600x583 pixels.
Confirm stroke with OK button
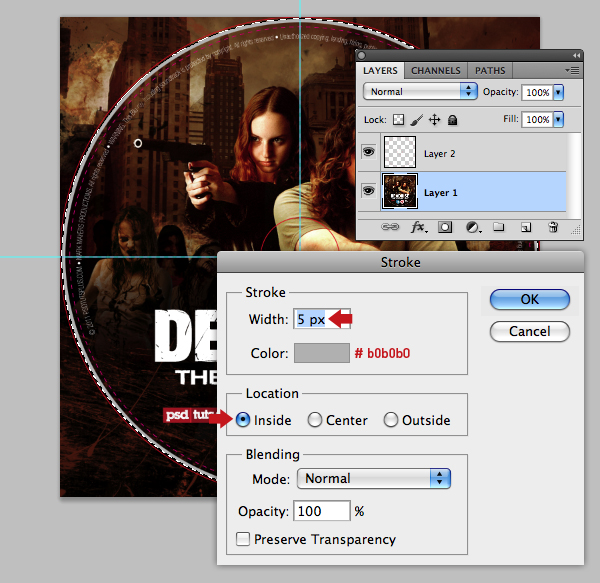[530, 299]
